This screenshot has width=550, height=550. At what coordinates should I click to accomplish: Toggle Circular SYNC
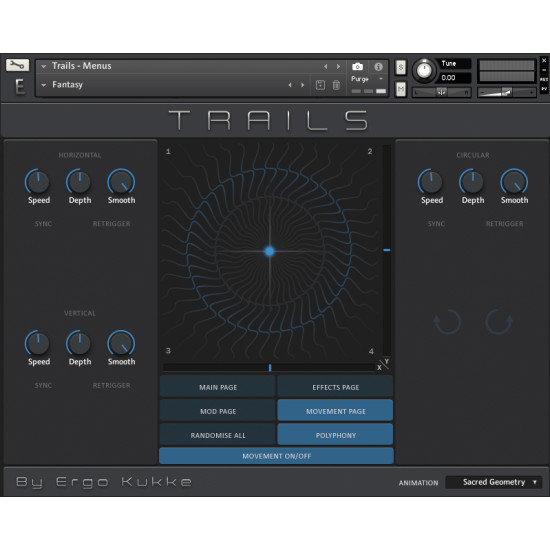click(436, 224)
